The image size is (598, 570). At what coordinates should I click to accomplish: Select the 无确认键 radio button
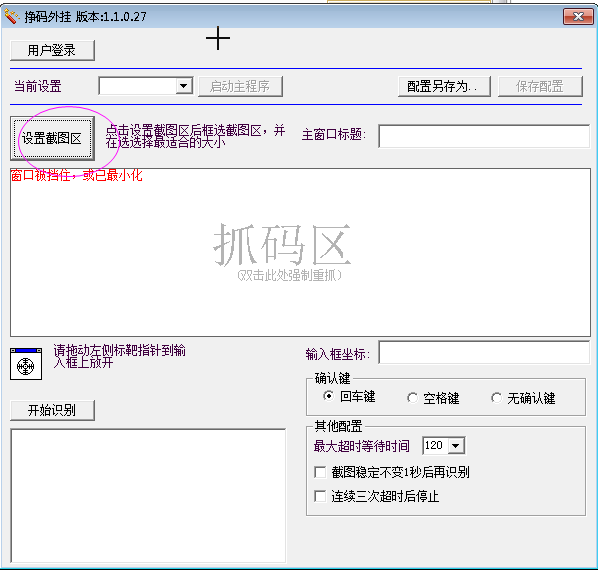496,398
